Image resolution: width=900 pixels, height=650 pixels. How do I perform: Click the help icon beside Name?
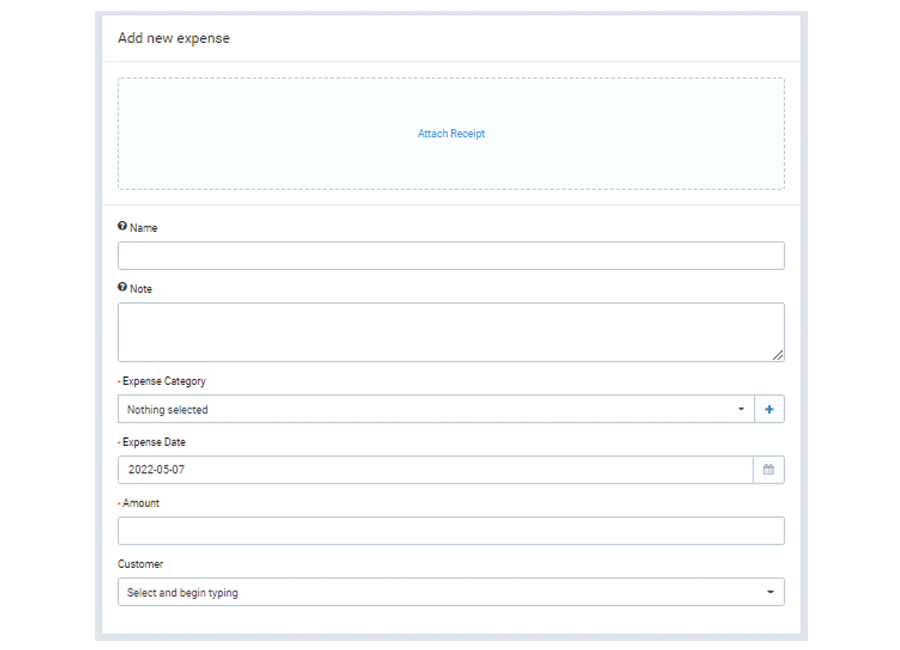point(123,227)
